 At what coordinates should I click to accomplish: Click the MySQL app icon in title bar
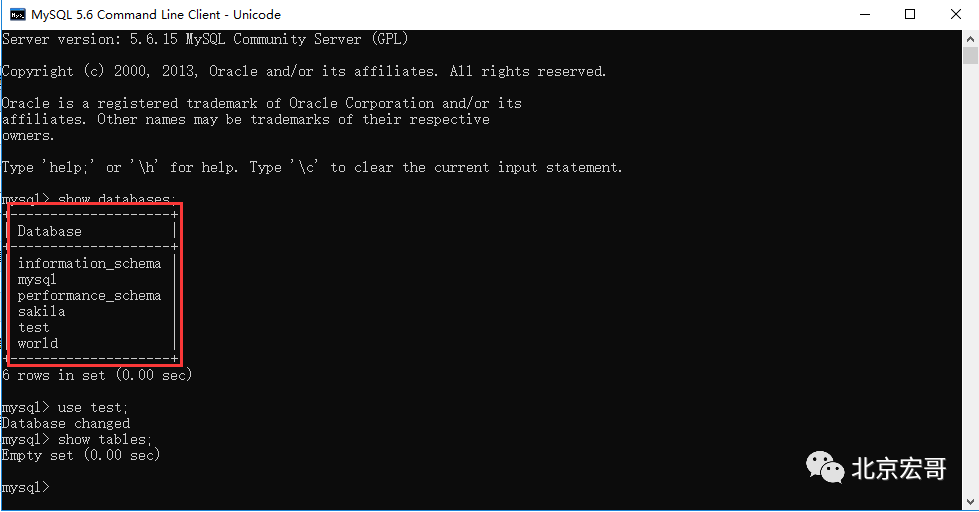point(17,14)
